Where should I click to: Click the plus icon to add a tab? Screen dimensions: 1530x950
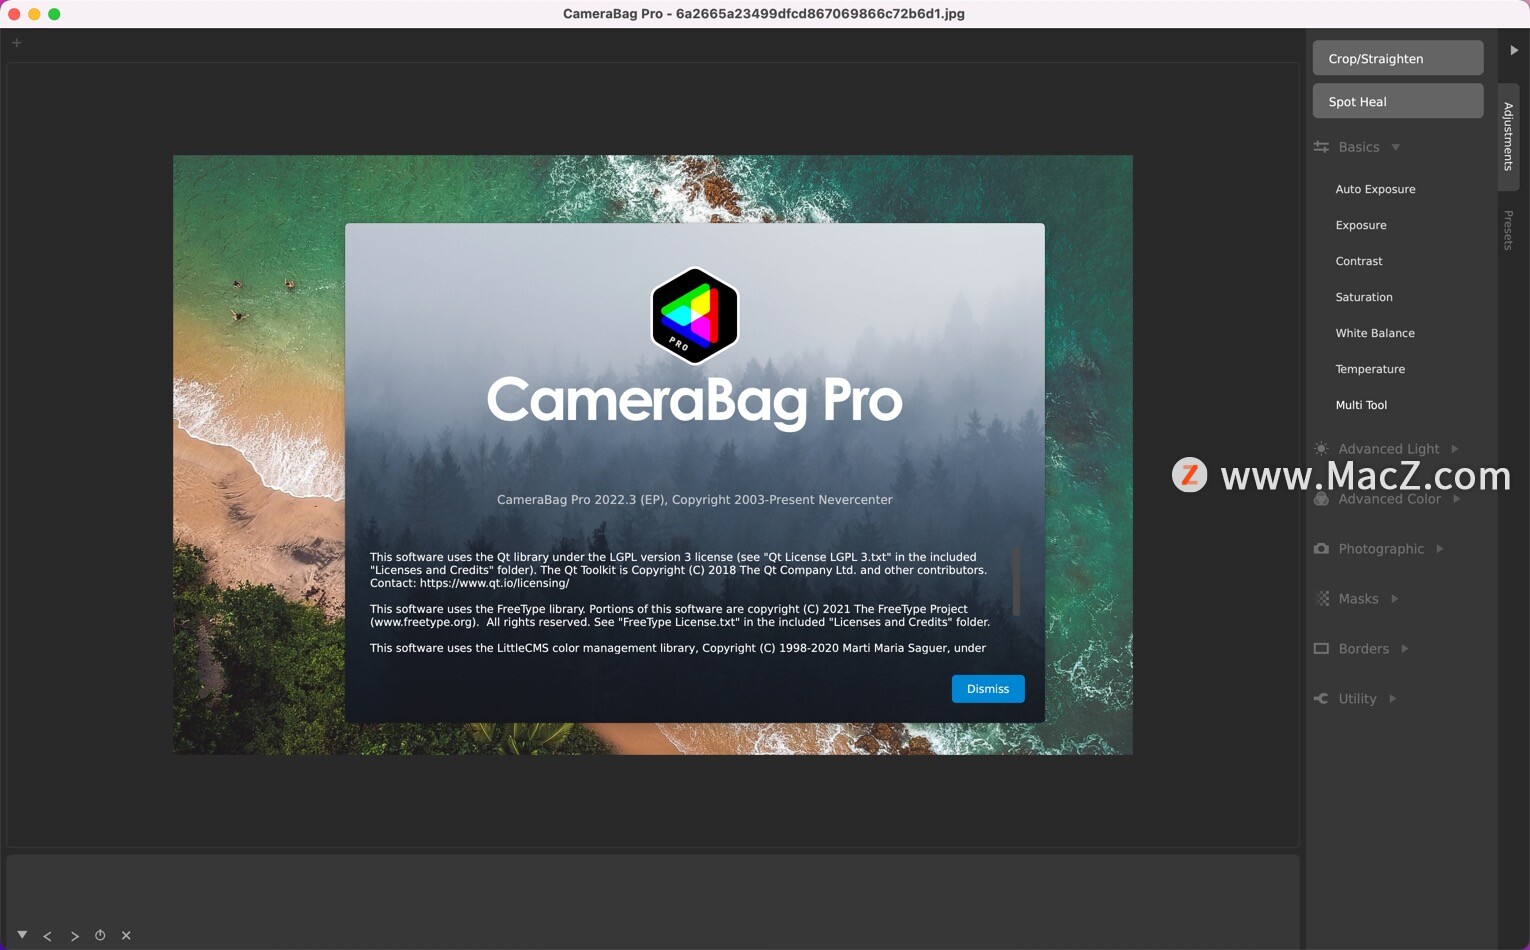pos(16,42)
